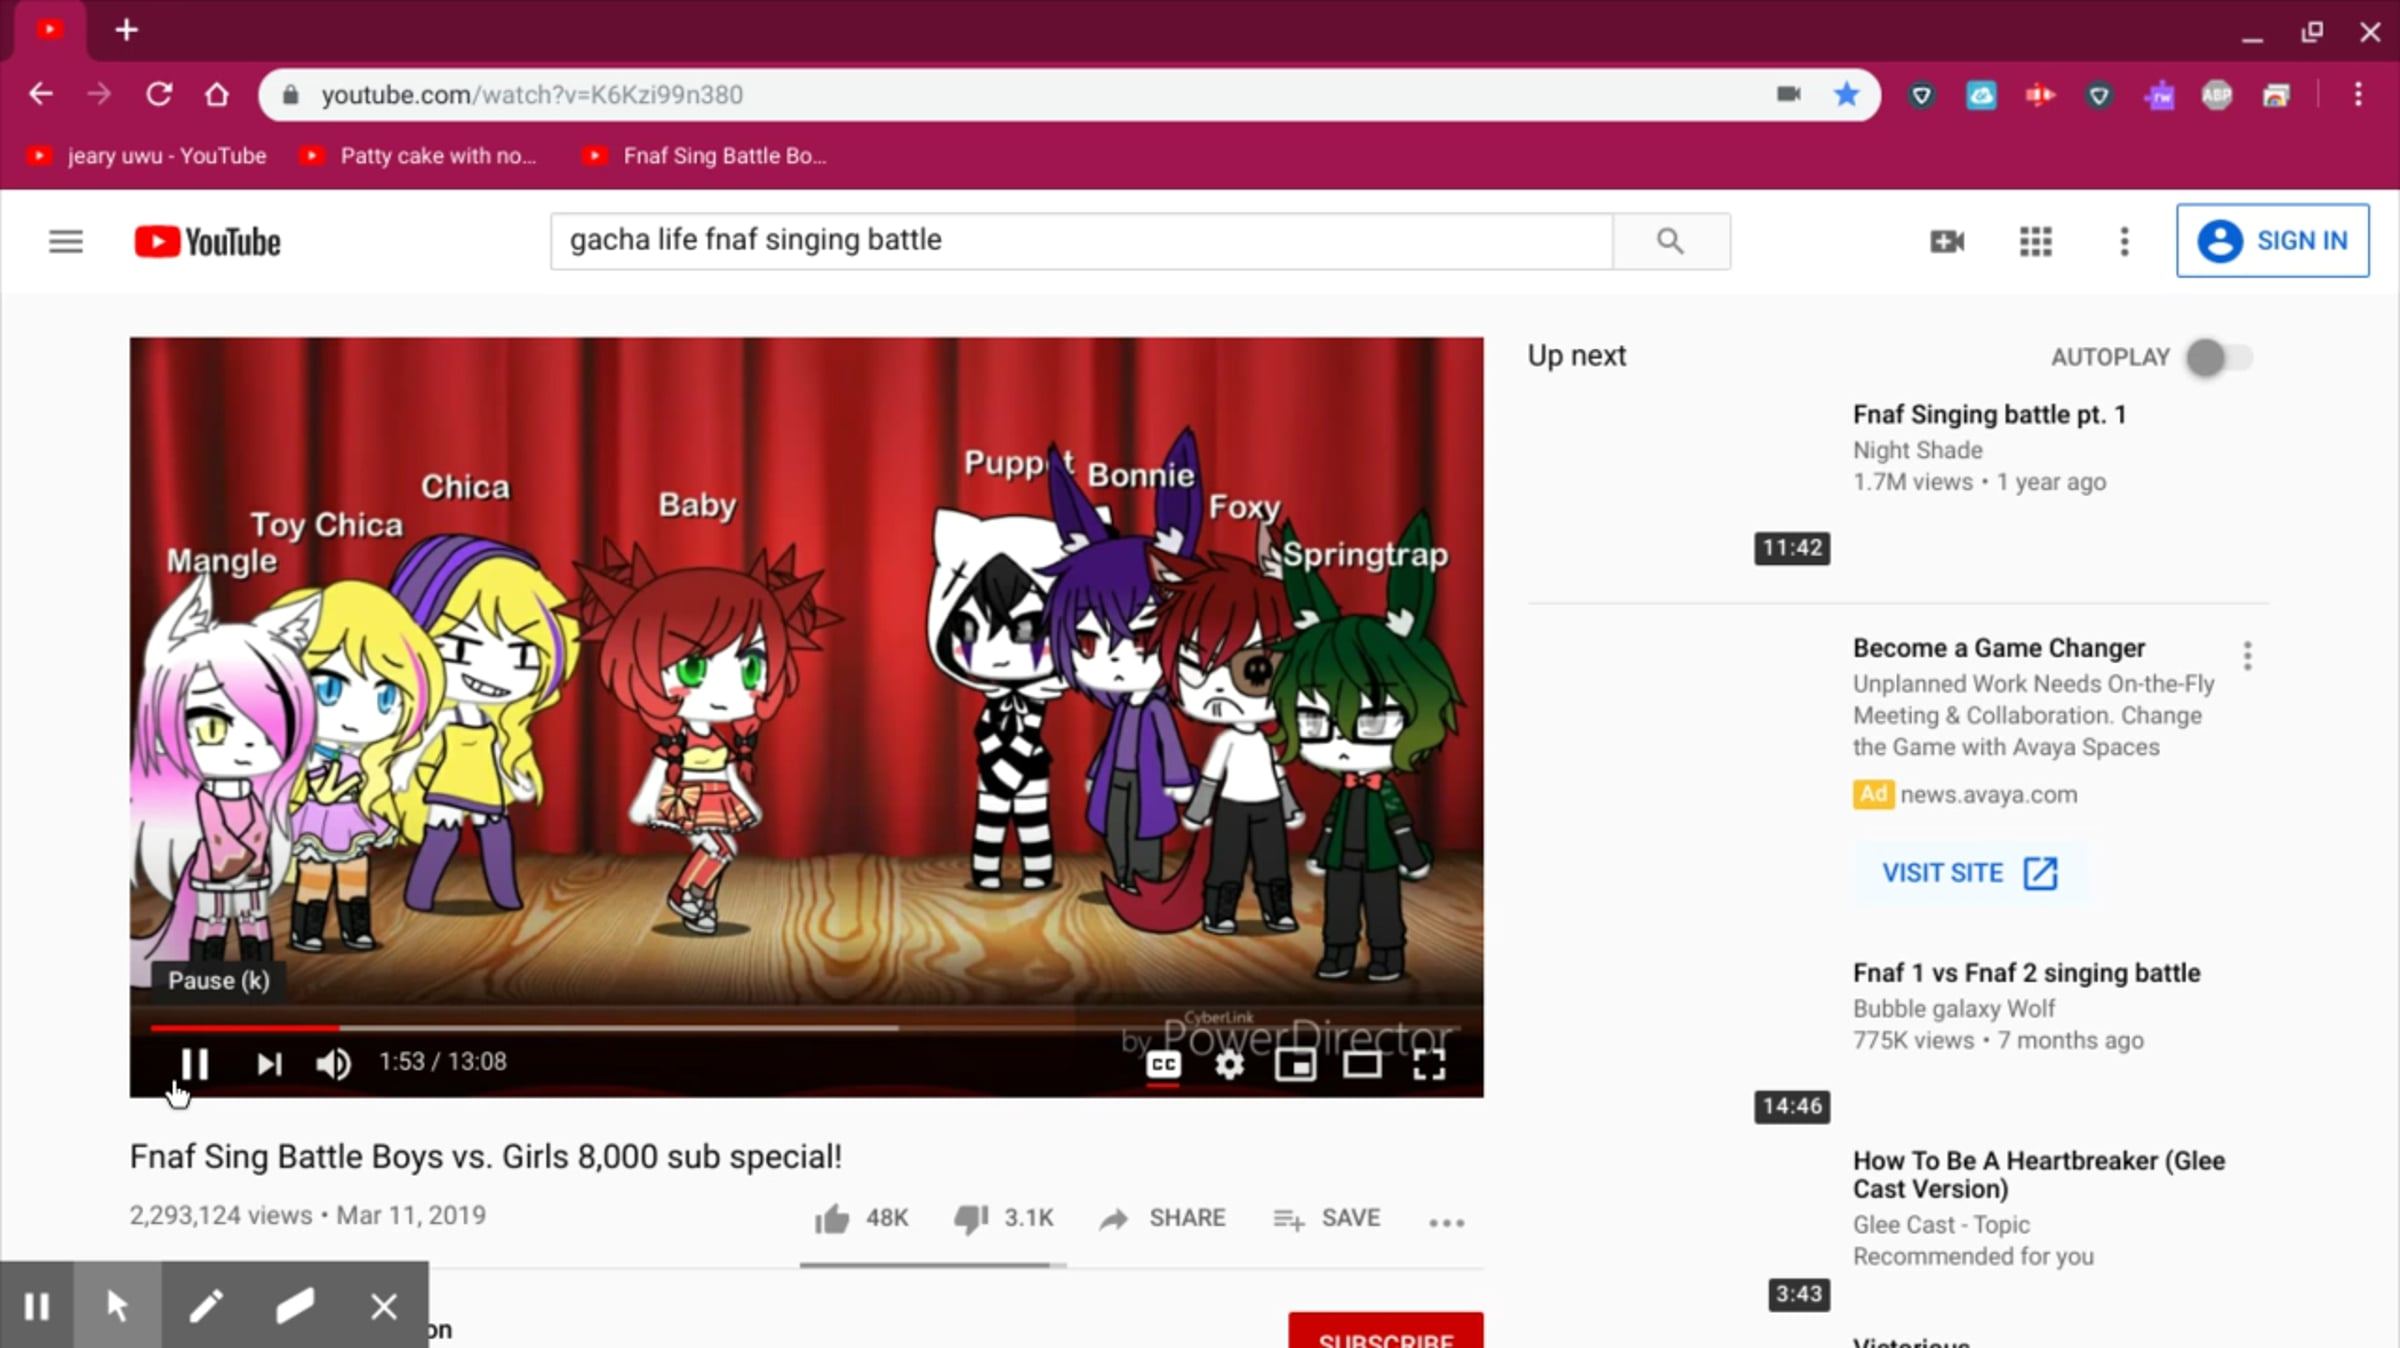This screenshot has height=1348, width=2400.
Task: Switch to theater mode
Action: pyautogui.click(x=1362, y=1064)
